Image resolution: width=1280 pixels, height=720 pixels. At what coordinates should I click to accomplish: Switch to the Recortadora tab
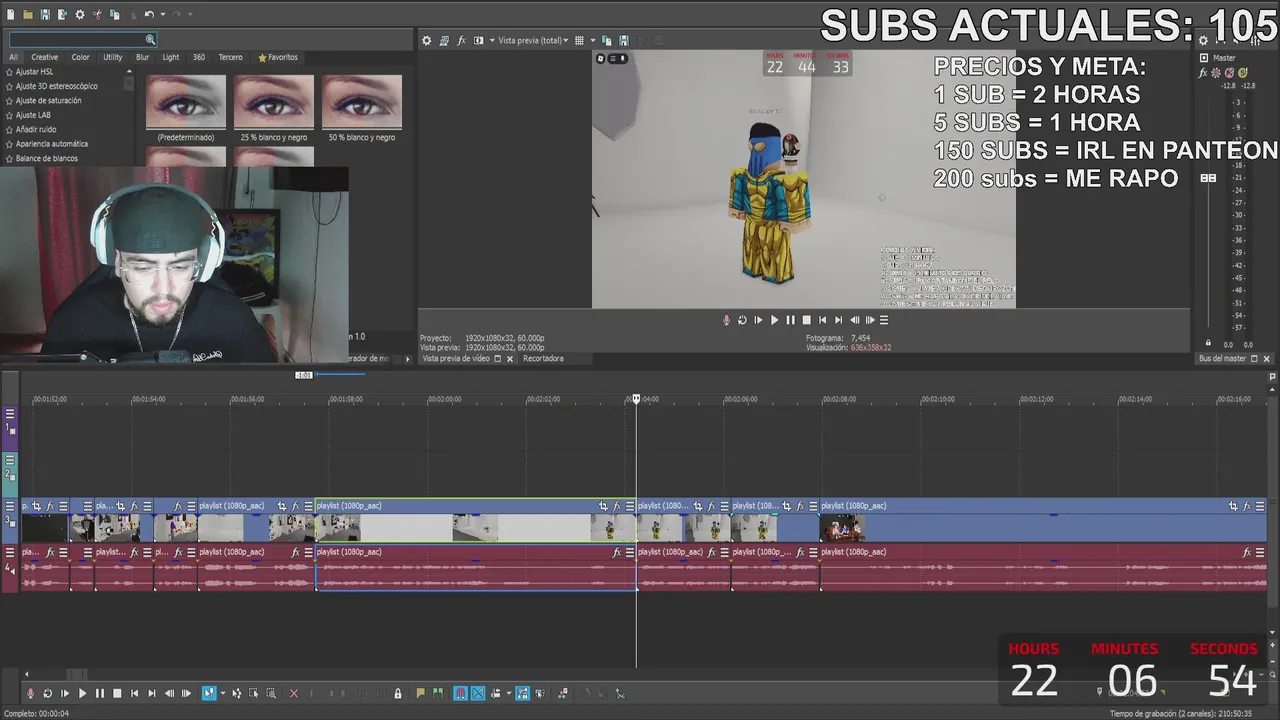(543, 358)
